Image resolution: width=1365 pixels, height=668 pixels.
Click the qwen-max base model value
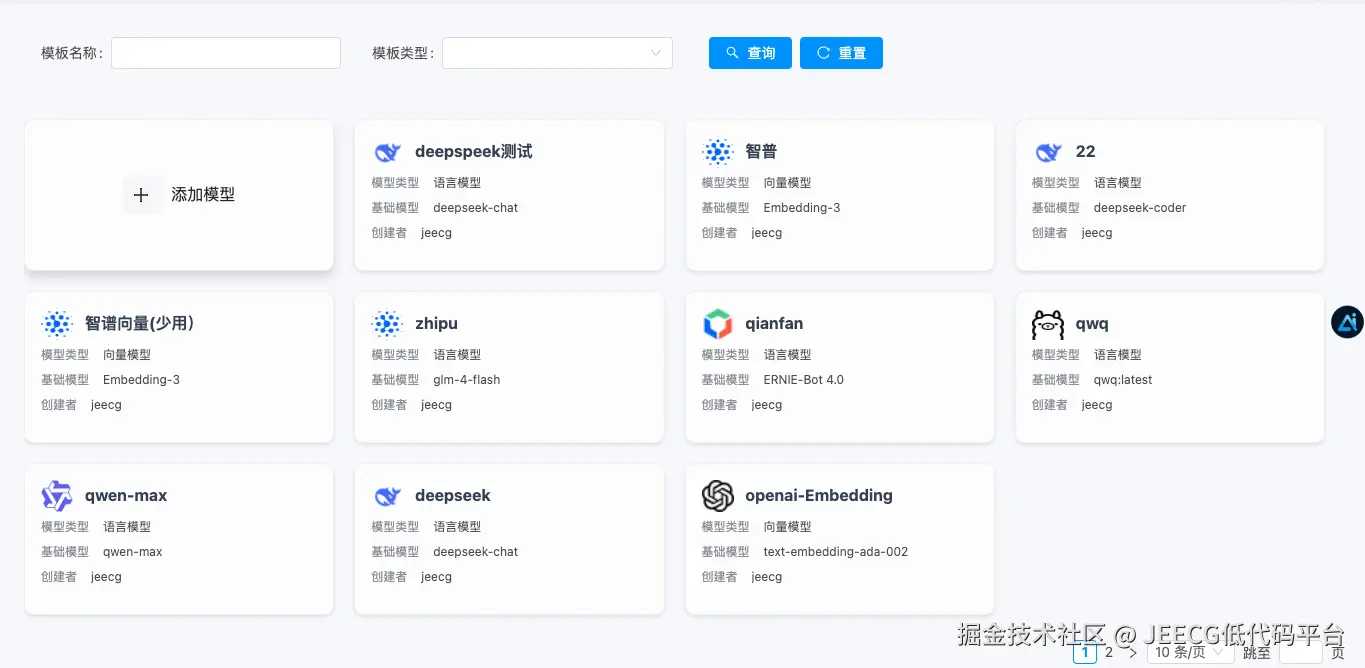[133, 552]
